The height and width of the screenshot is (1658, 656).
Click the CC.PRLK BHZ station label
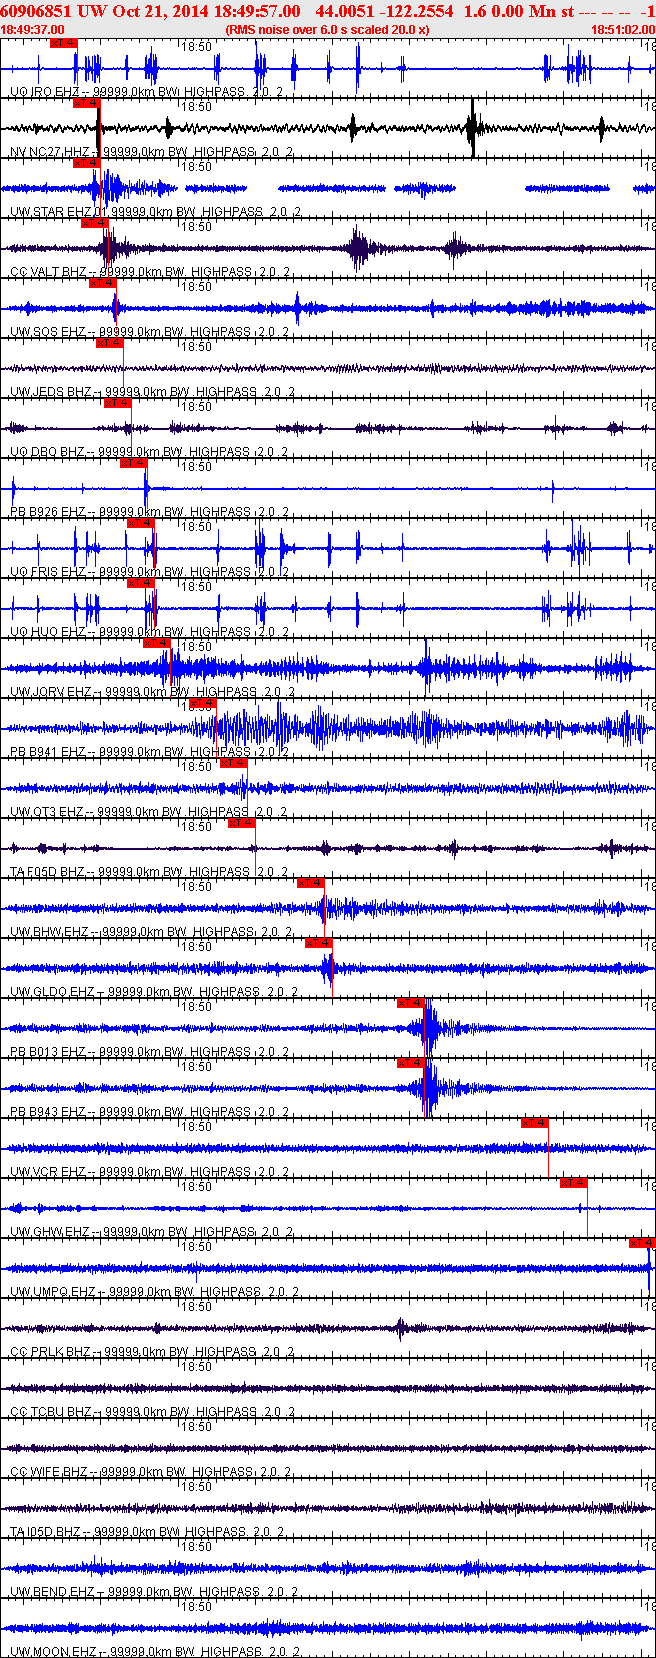pyautogui.click(x=51, y=1352)
